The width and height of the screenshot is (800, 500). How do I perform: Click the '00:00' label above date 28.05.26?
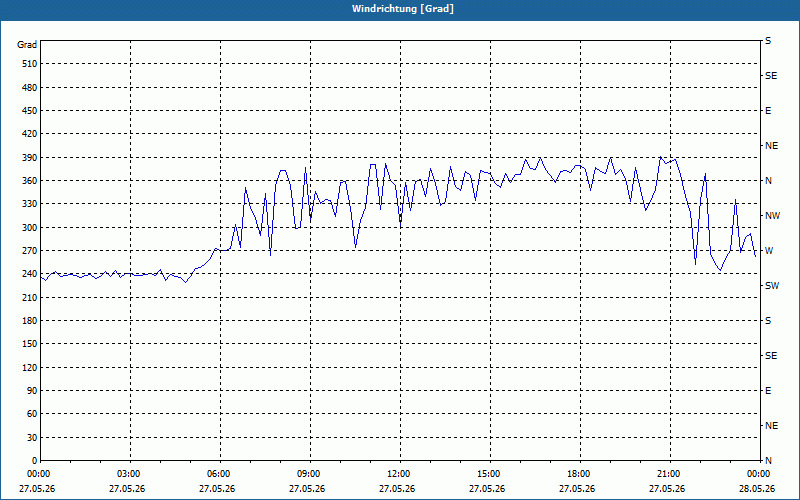click(x=759, y=474)
